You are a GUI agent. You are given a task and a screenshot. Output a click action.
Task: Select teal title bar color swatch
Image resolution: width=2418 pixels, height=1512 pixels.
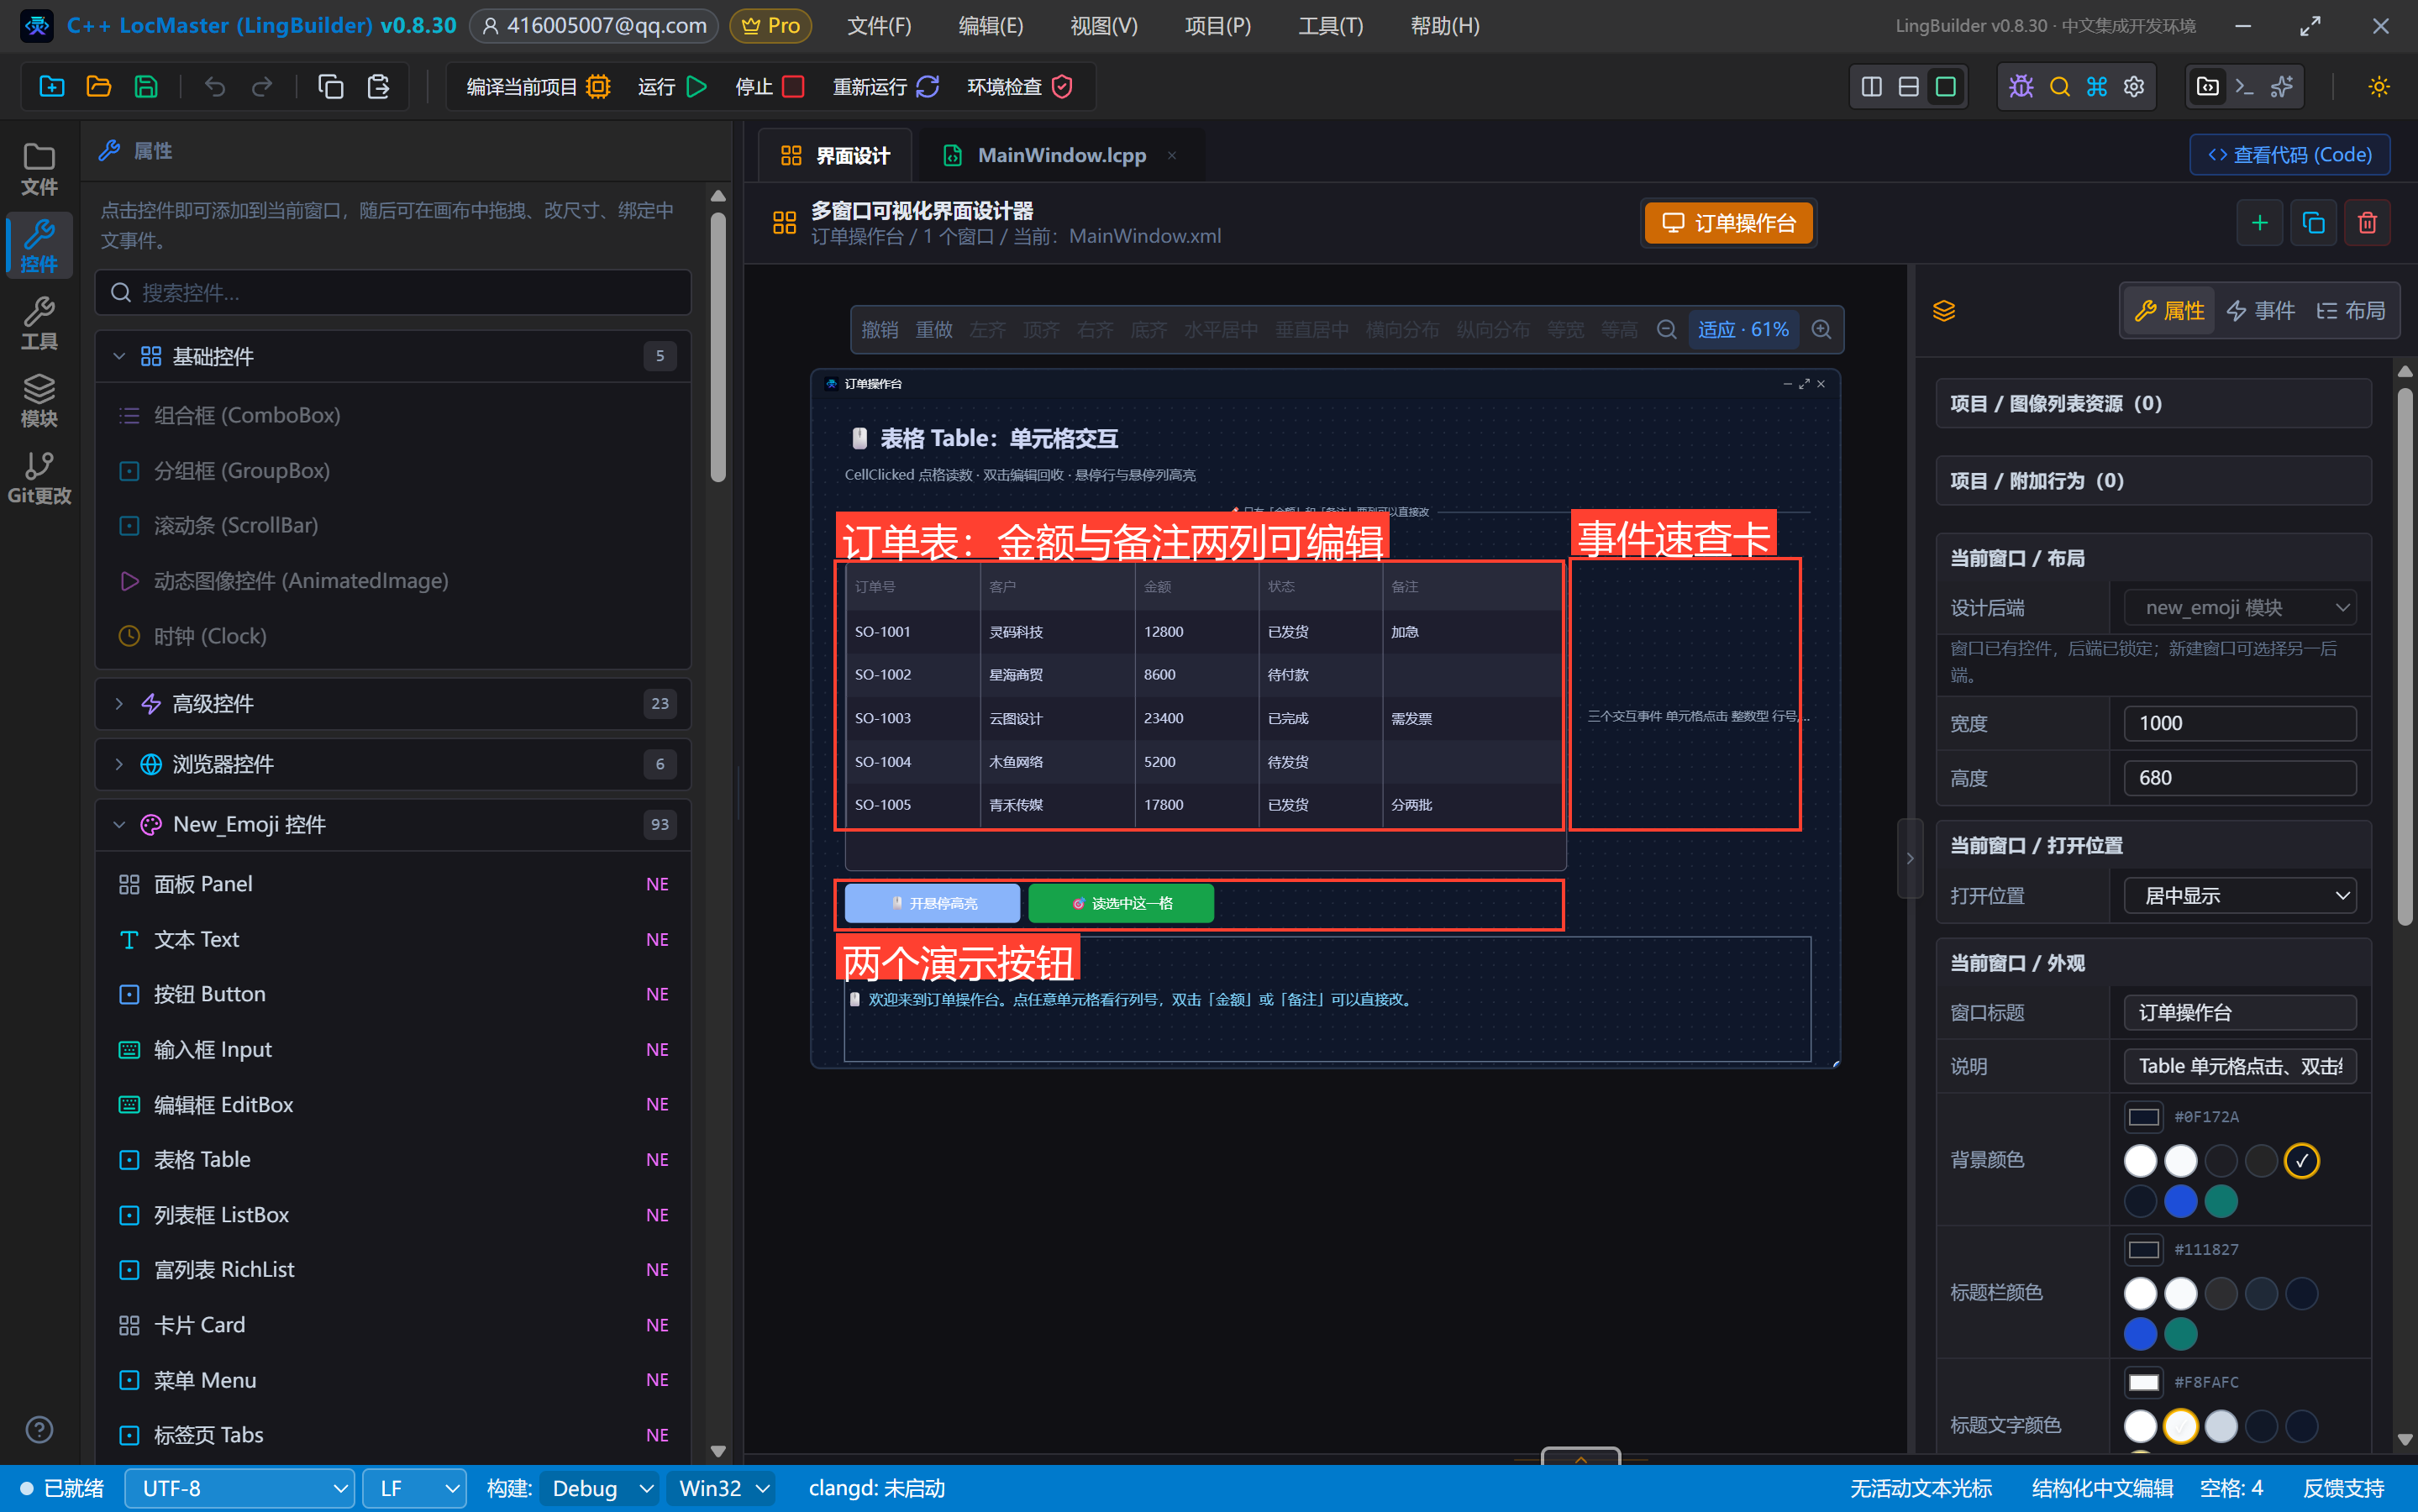coord(2180,1334)
